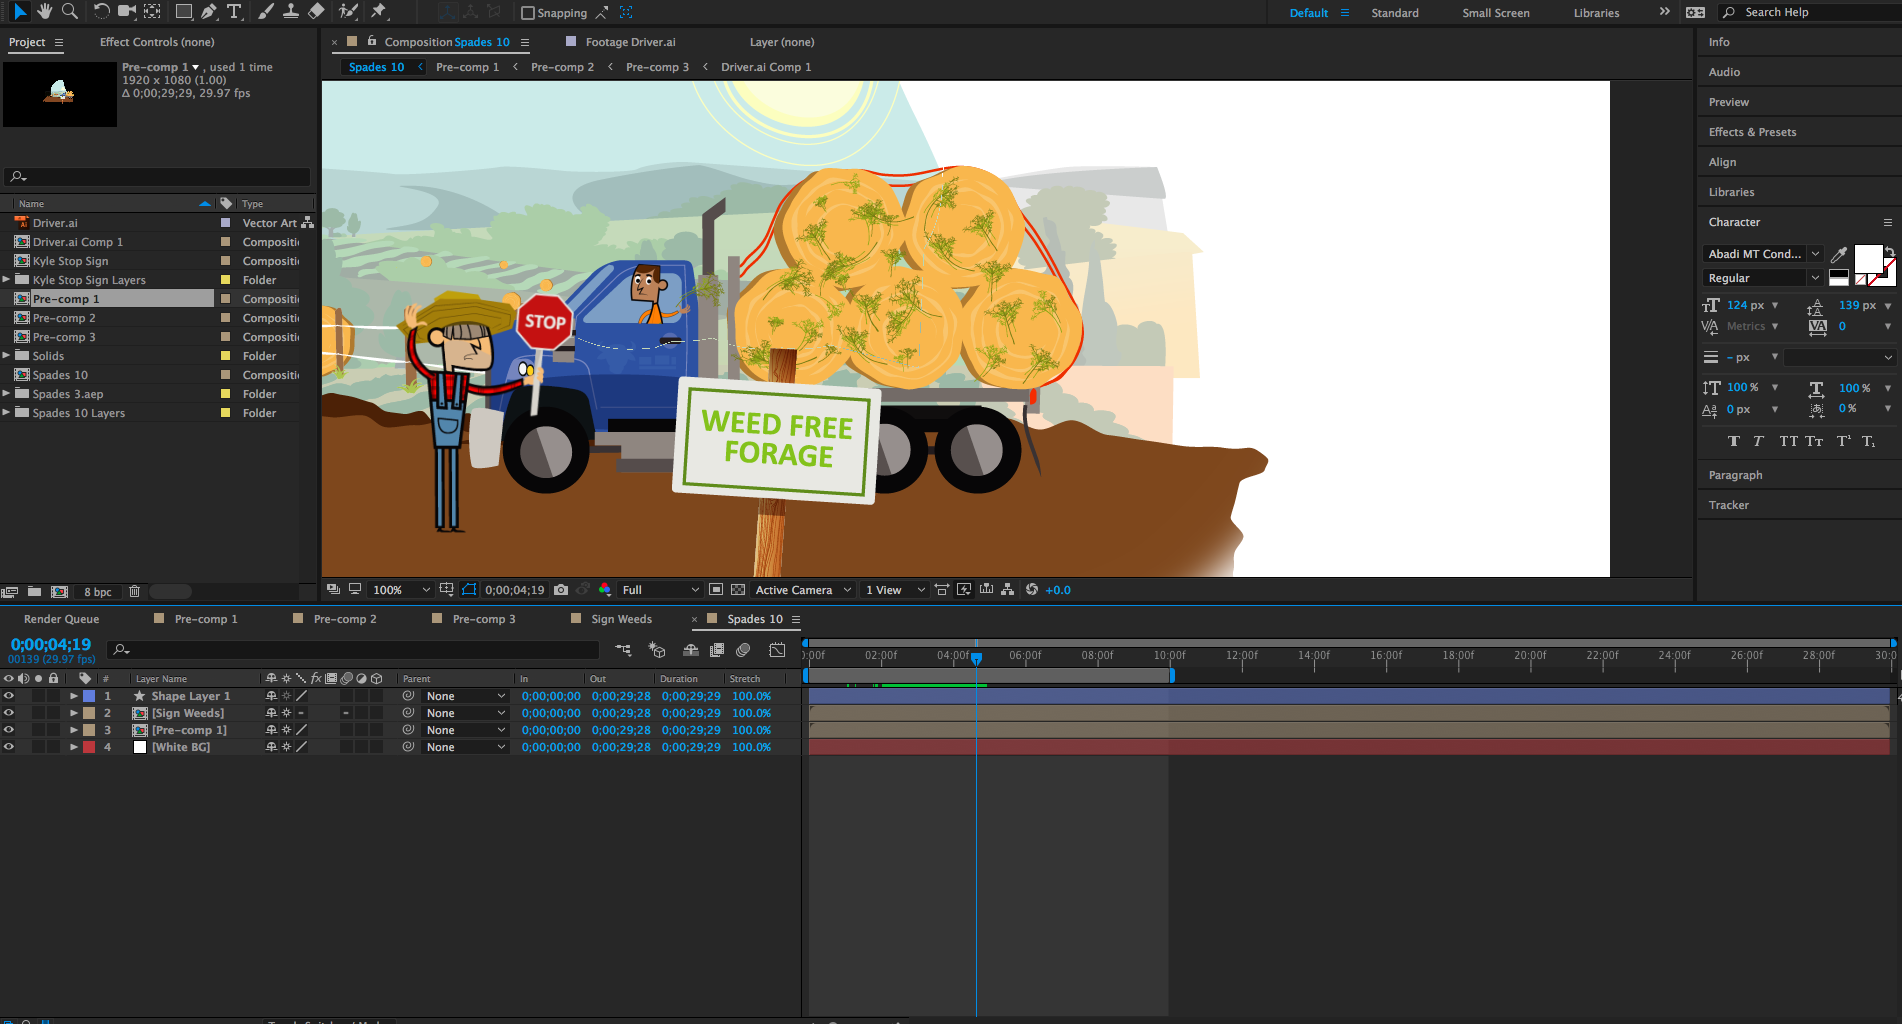Select the Pen tool
Image resolution: width=1902 pixels, height=1024 pixels.
click(209, 11)
